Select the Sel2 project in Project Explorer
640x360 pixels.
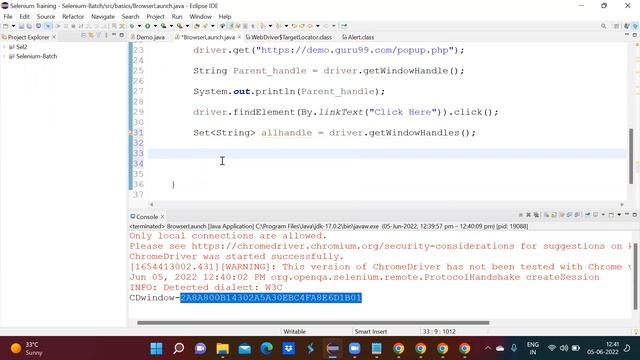click(x=21, y=47)
